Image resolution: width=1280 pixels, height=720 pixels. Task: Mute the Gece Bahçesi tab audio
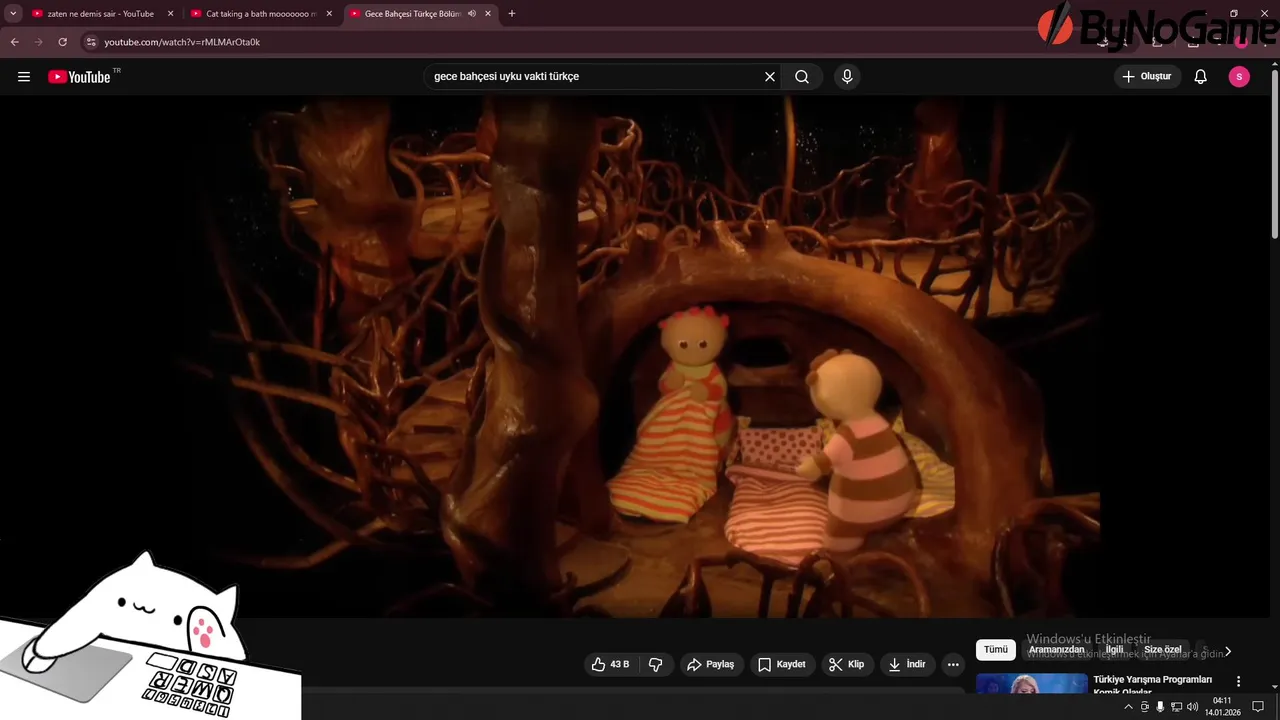pyautogui.click(x=471, y=14)
